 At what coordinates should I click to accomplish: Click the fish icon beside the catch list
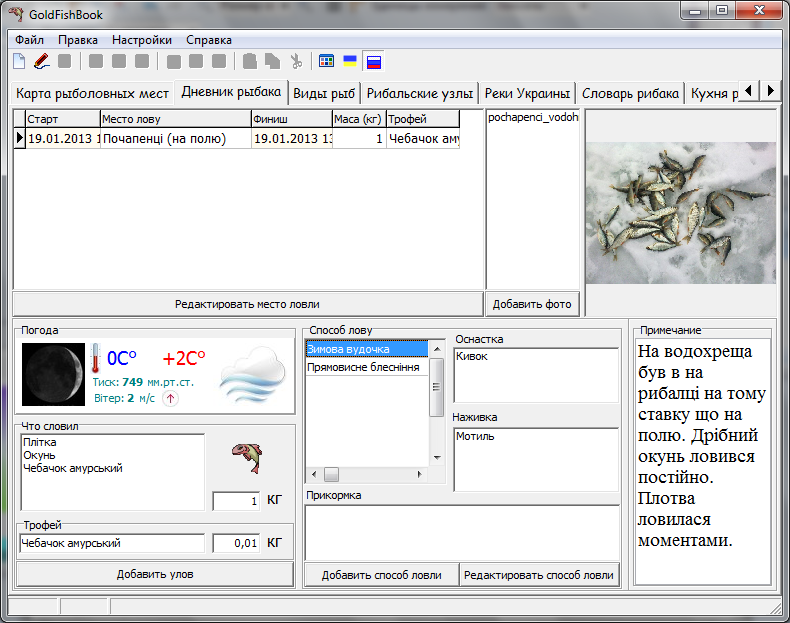click(x=247, y=457)
